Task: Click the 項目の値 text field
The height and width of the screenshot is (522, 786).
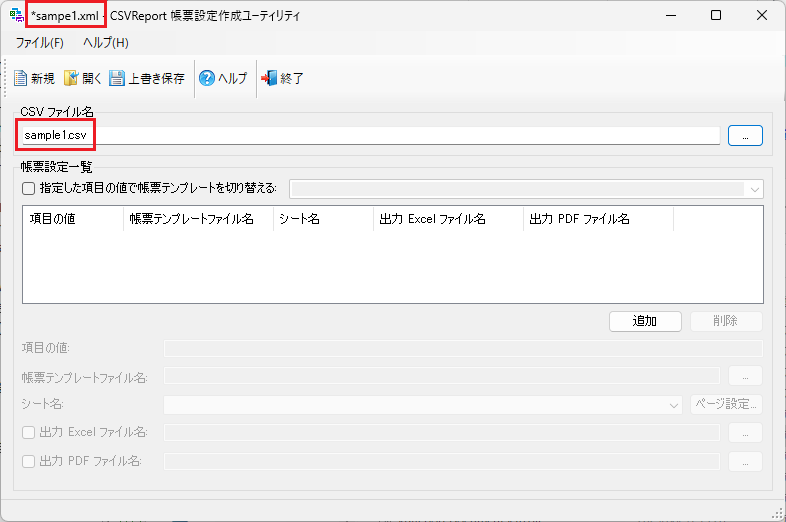Action: click(x=463, y=348)
